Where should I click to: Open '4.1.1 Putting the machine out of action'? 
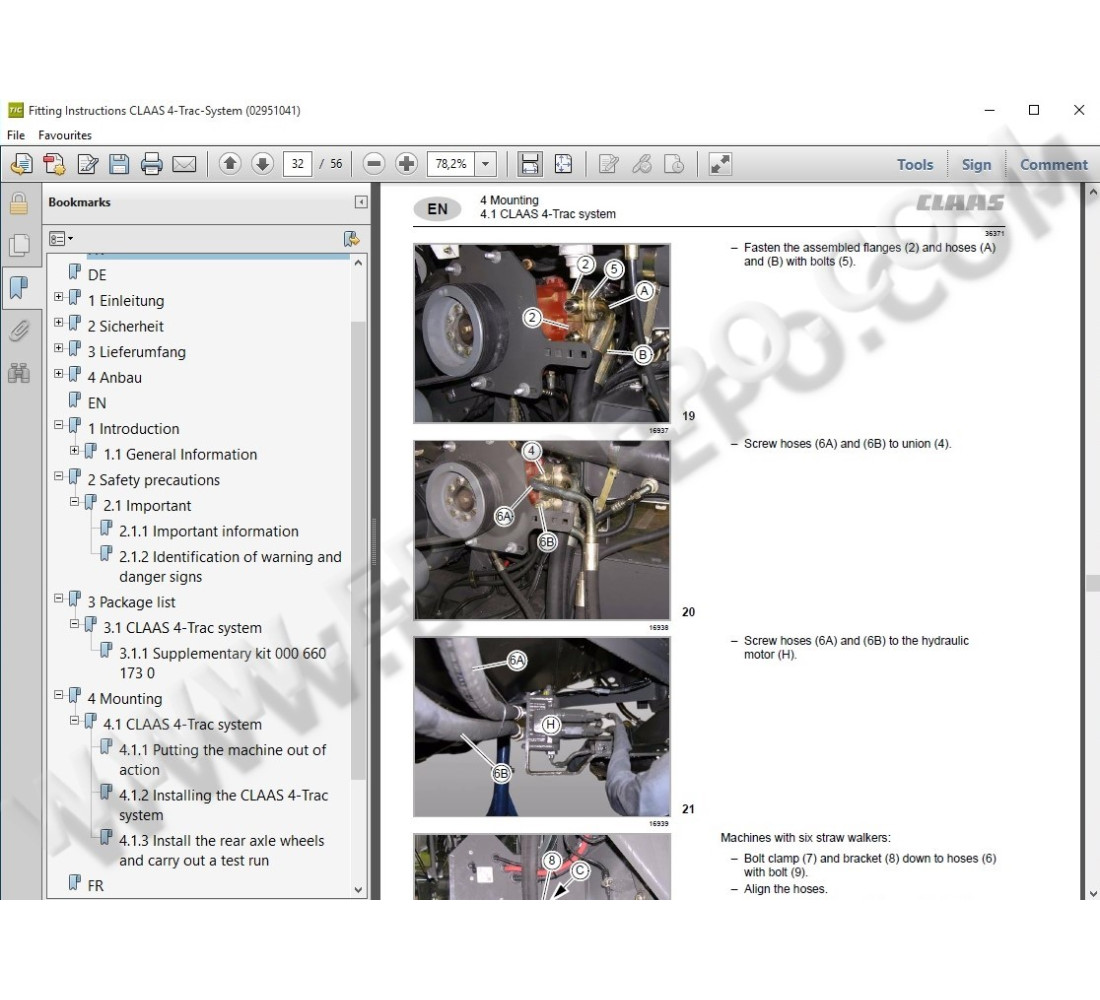coord(222,760)
